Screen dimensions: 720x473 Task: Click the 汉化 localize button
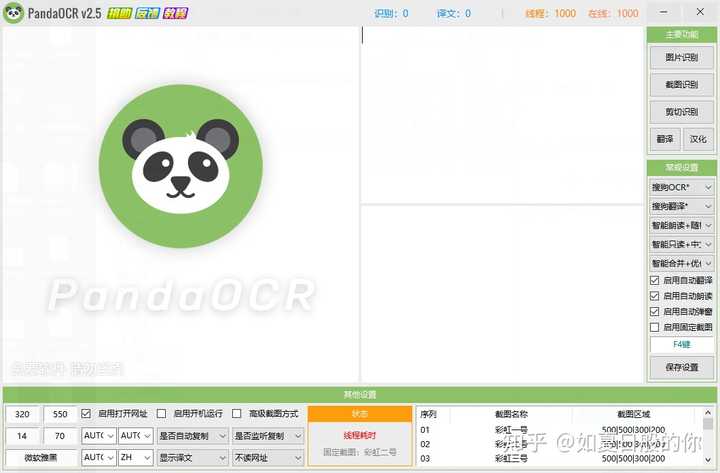698,139
